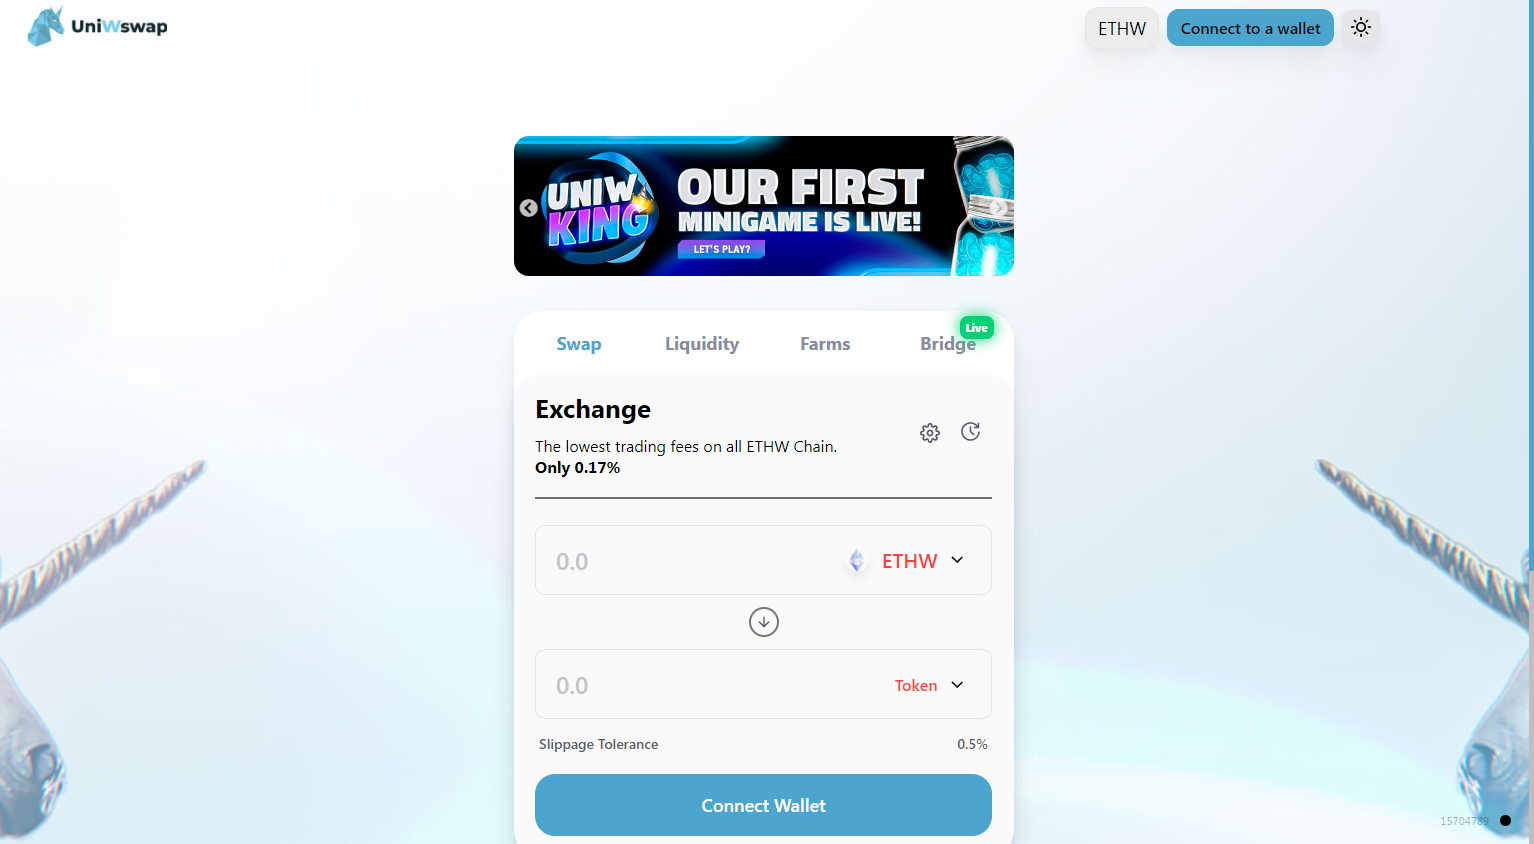Viewport: 1534px width, 844px height.
Task: Expand the ETHW token selector chevron
Action: click(x=957, y=560)
